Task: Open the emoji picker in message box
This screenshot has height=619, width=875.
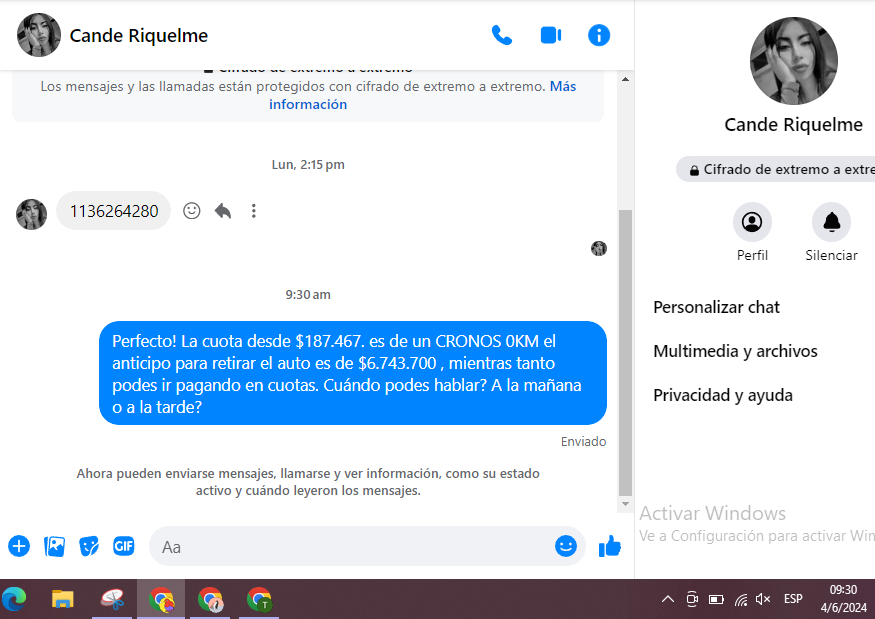Action: tap(565, 545)
